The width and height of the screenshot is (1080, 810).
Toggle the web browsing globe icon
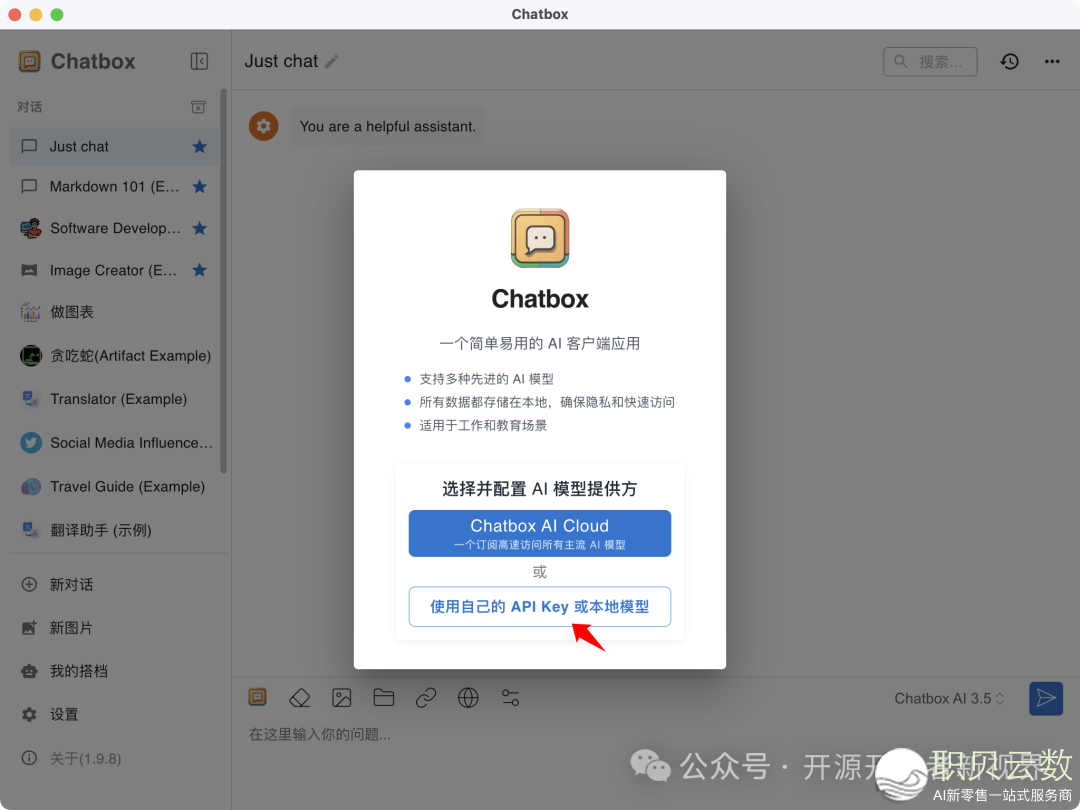[468, 698]
